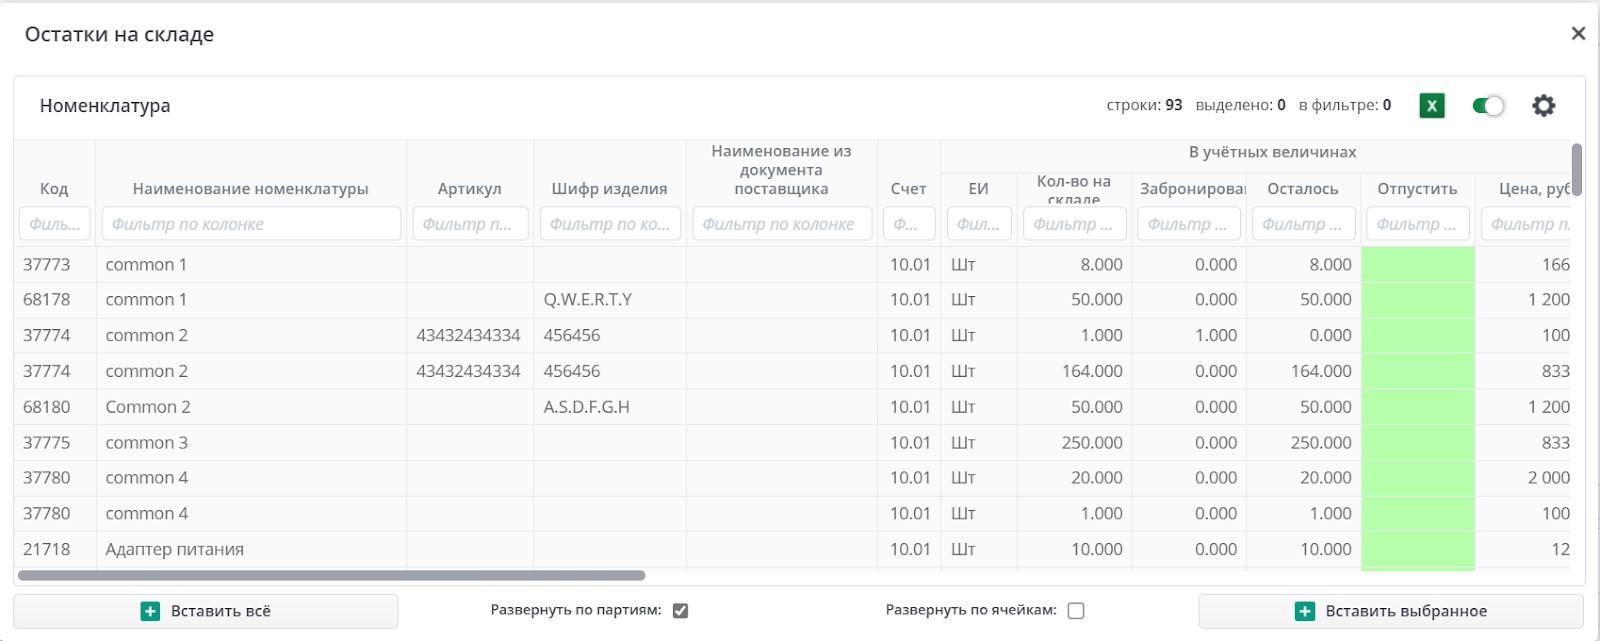Image resolution: width=1600 pixels, height=641 pixels.
Task: Close the warehouse stock dialog
Action: coord(1578,34)
